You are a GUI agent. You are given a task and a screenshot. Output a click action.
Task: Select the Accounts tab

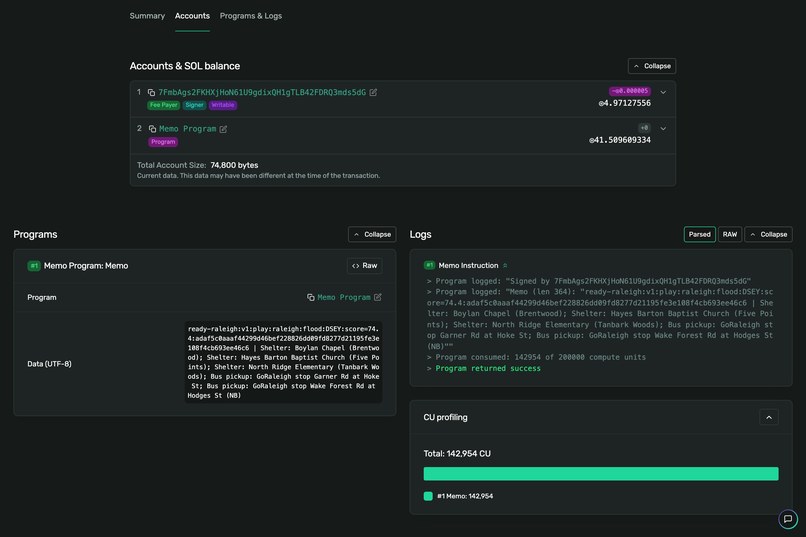point(192,16)
